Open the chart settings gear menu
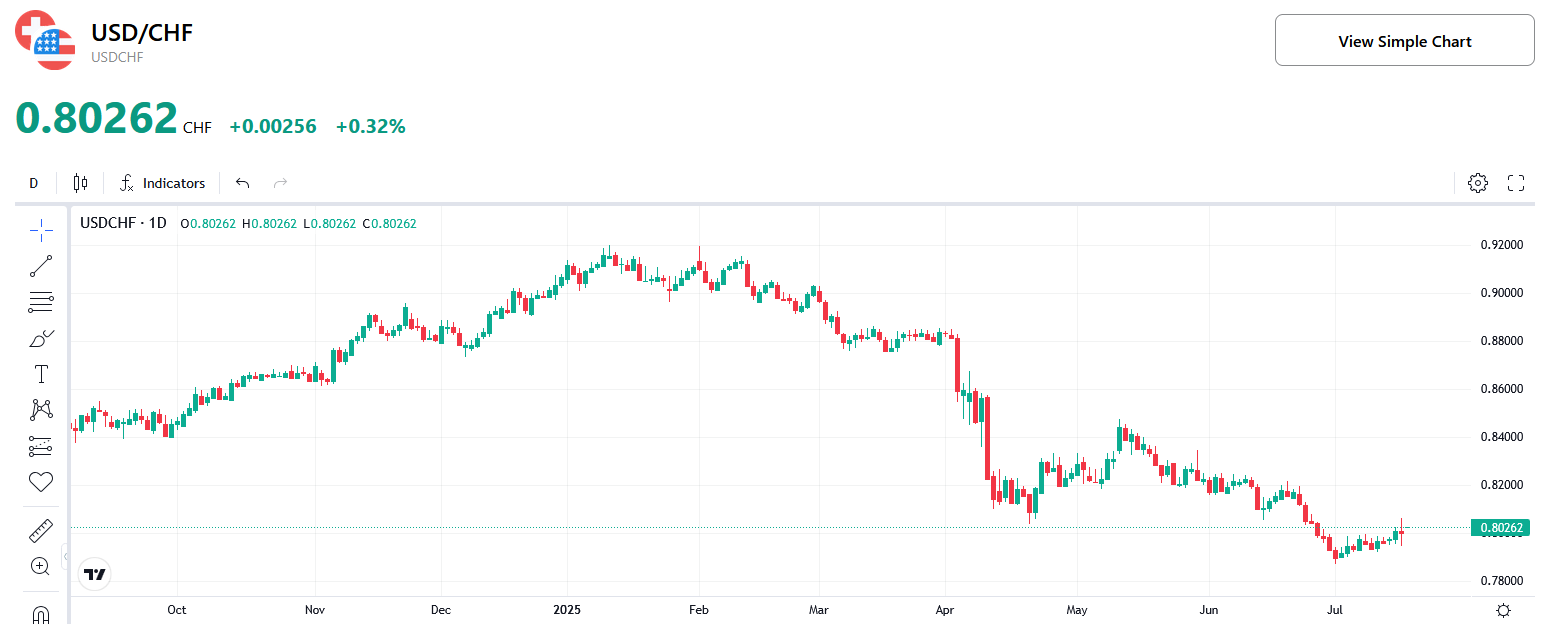Image resolution: width=1547 pixels, height=642 pixels. [x=1478, y=183]
